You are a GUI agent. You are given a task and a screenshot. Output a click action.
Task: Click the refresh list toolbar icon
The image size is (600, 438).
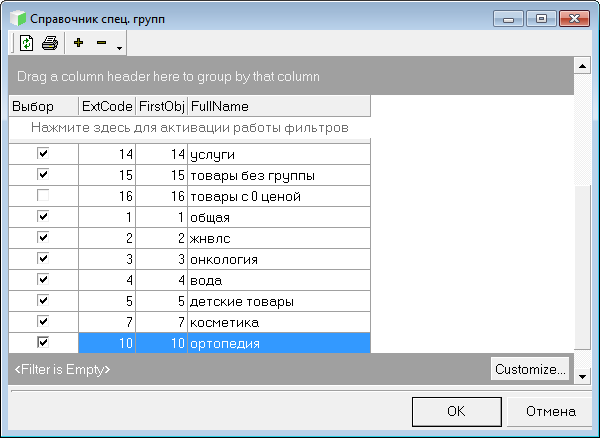click(27, 43)
